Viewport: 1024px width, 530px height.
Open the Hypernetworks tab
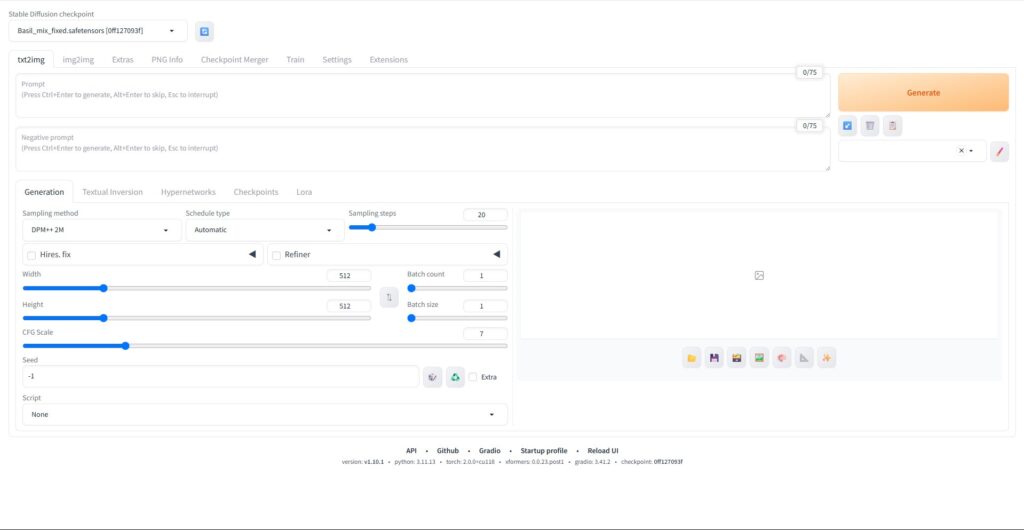[188, 192]
